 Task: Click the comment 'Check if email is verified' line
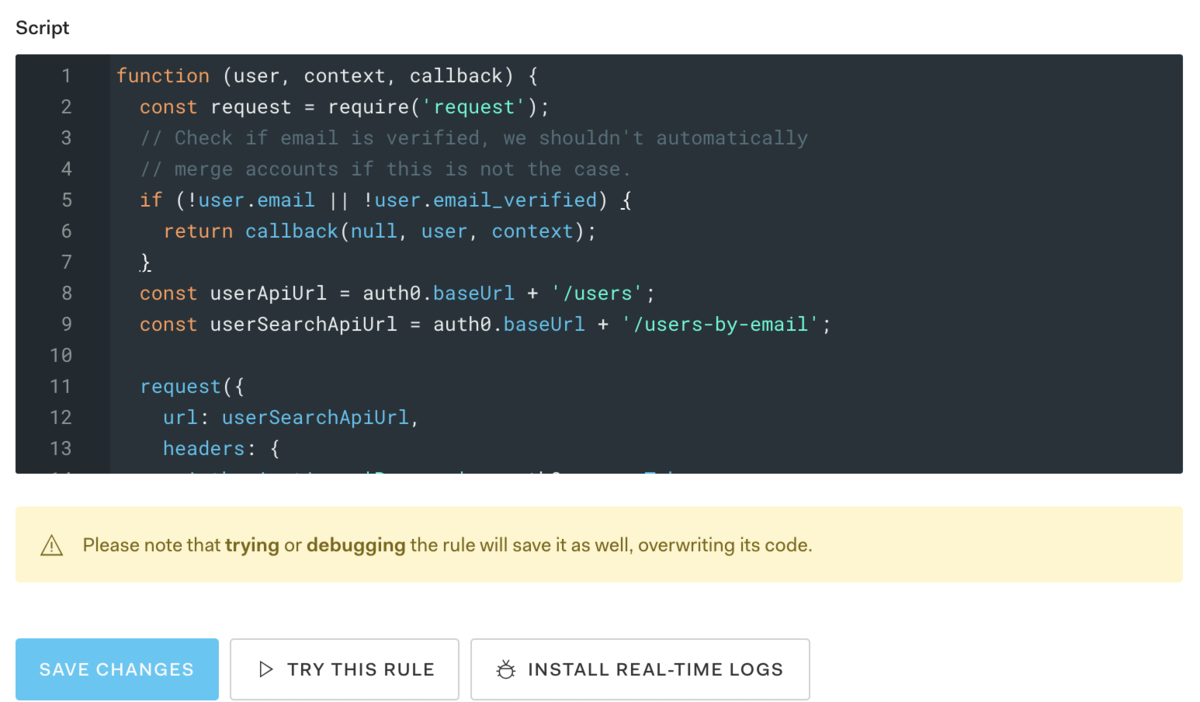point(474,138)
